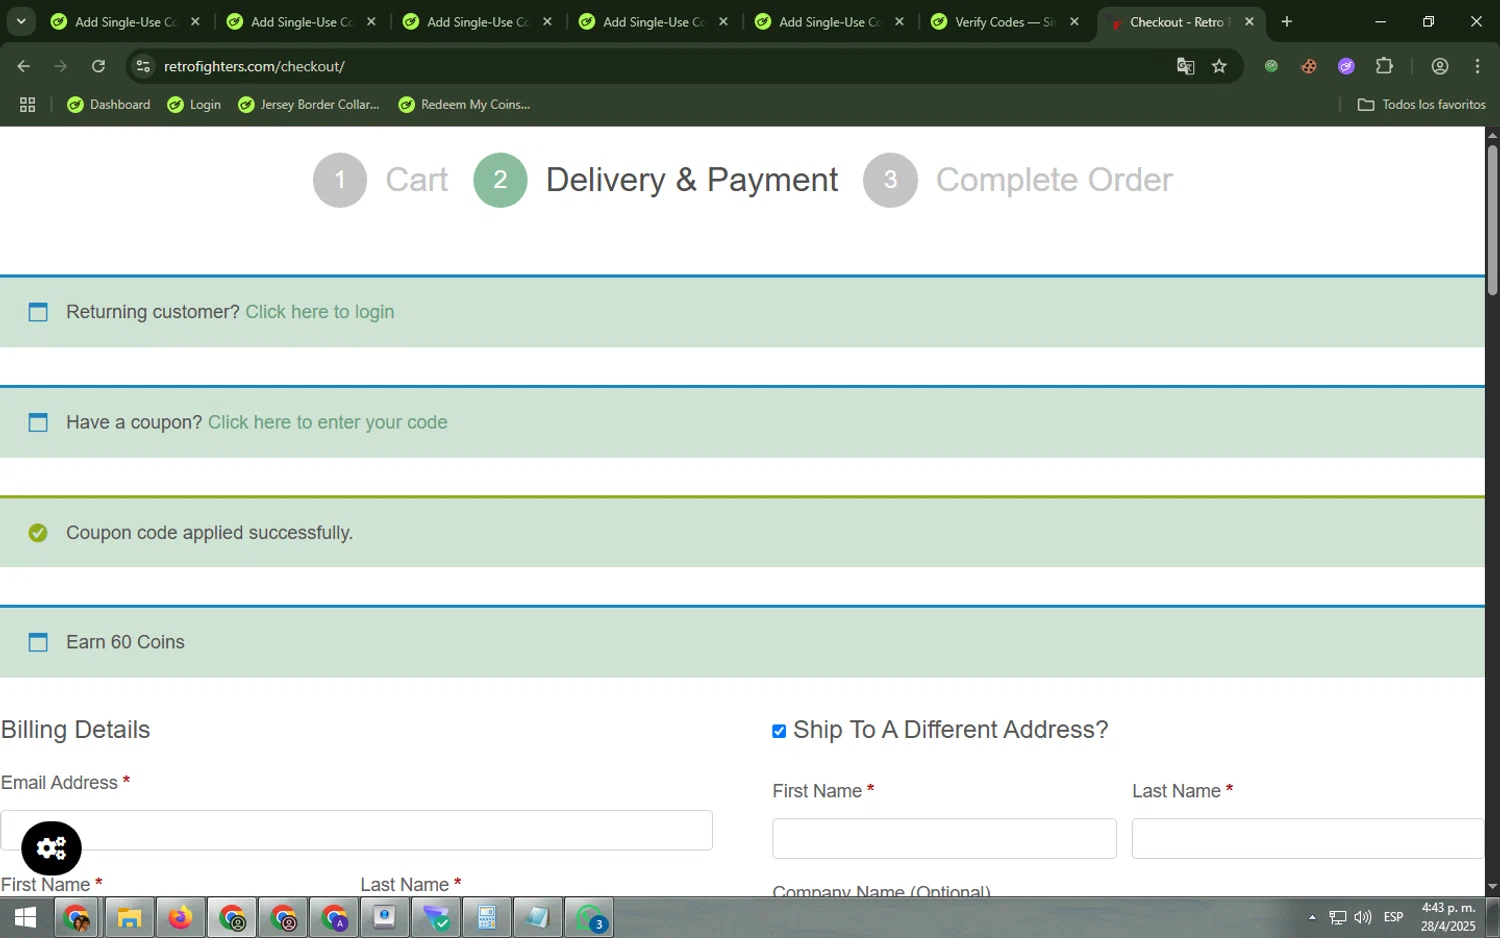The width and height of the screenshot is (1500, 938).
Task: Click the address bar URL
Action: click(254, 66)
